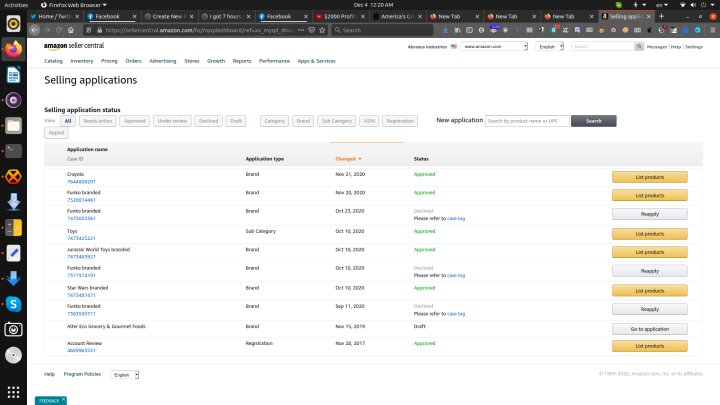Open the Terminal dock icon
720x405 pixels.
13,151
